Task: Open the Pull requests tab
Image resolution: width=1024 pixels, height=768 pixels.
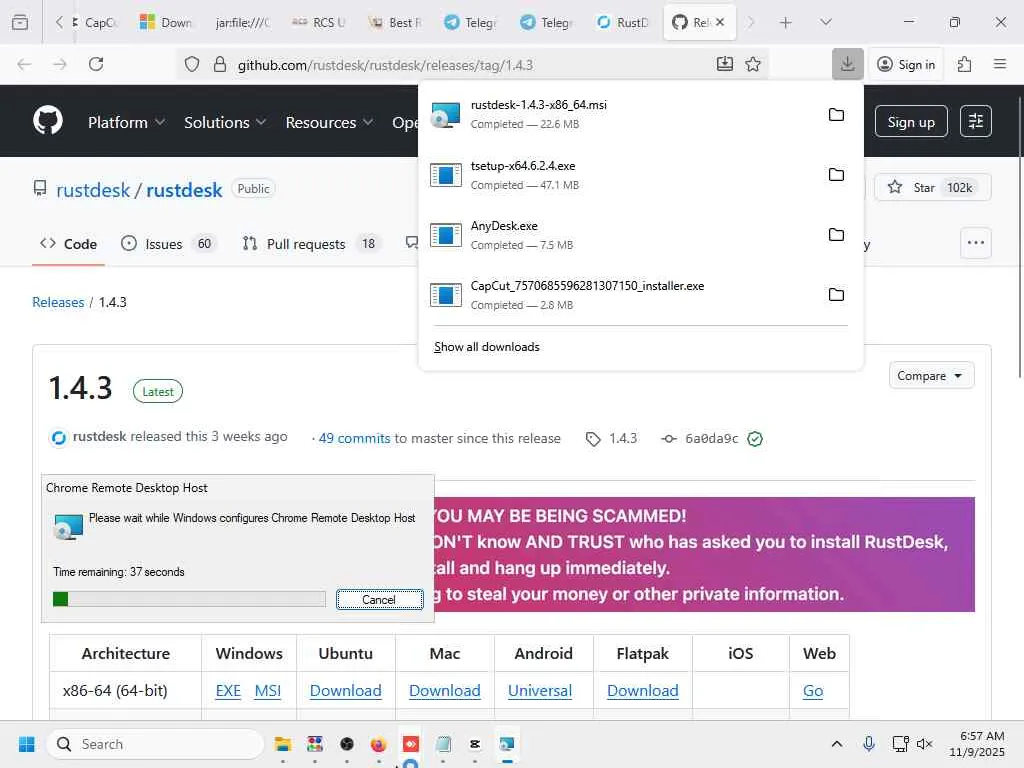Action: tap(309, 244)
